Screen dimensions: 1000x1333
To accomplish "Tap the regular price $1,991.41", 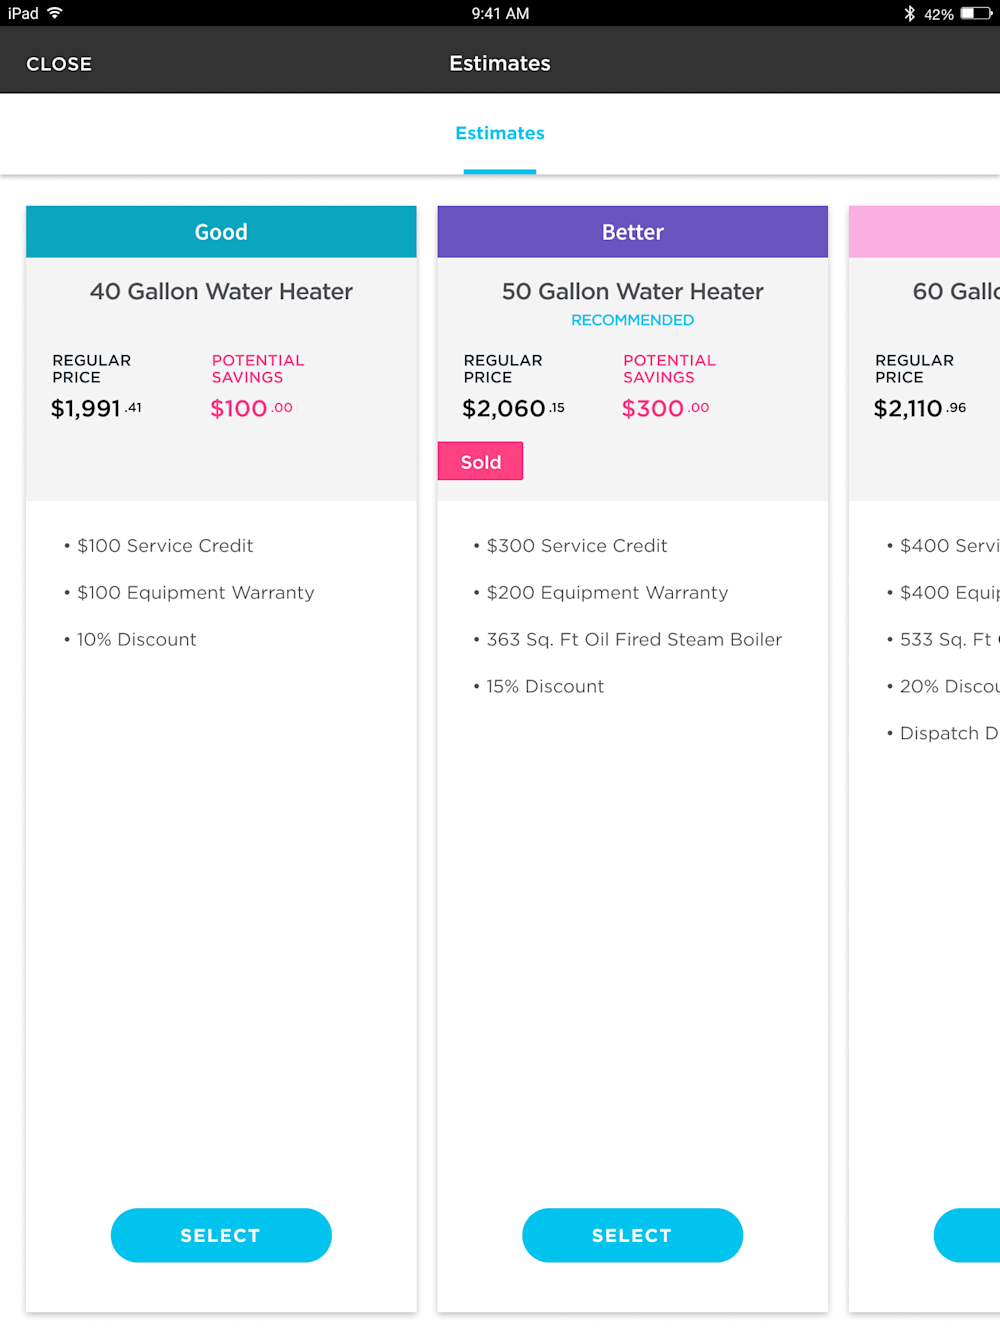I will pyautogui.click(x=95, y=407).
